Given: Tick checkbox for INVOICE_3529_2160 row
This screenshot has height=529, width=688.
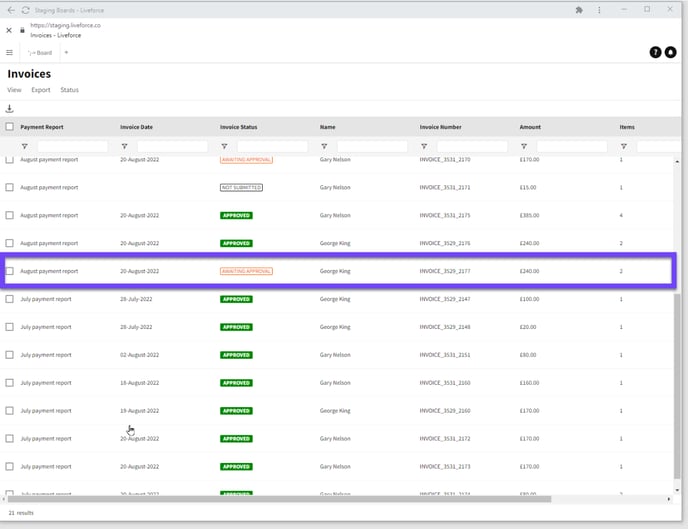Looking at the screenshot, I should (x=9, y=411).
